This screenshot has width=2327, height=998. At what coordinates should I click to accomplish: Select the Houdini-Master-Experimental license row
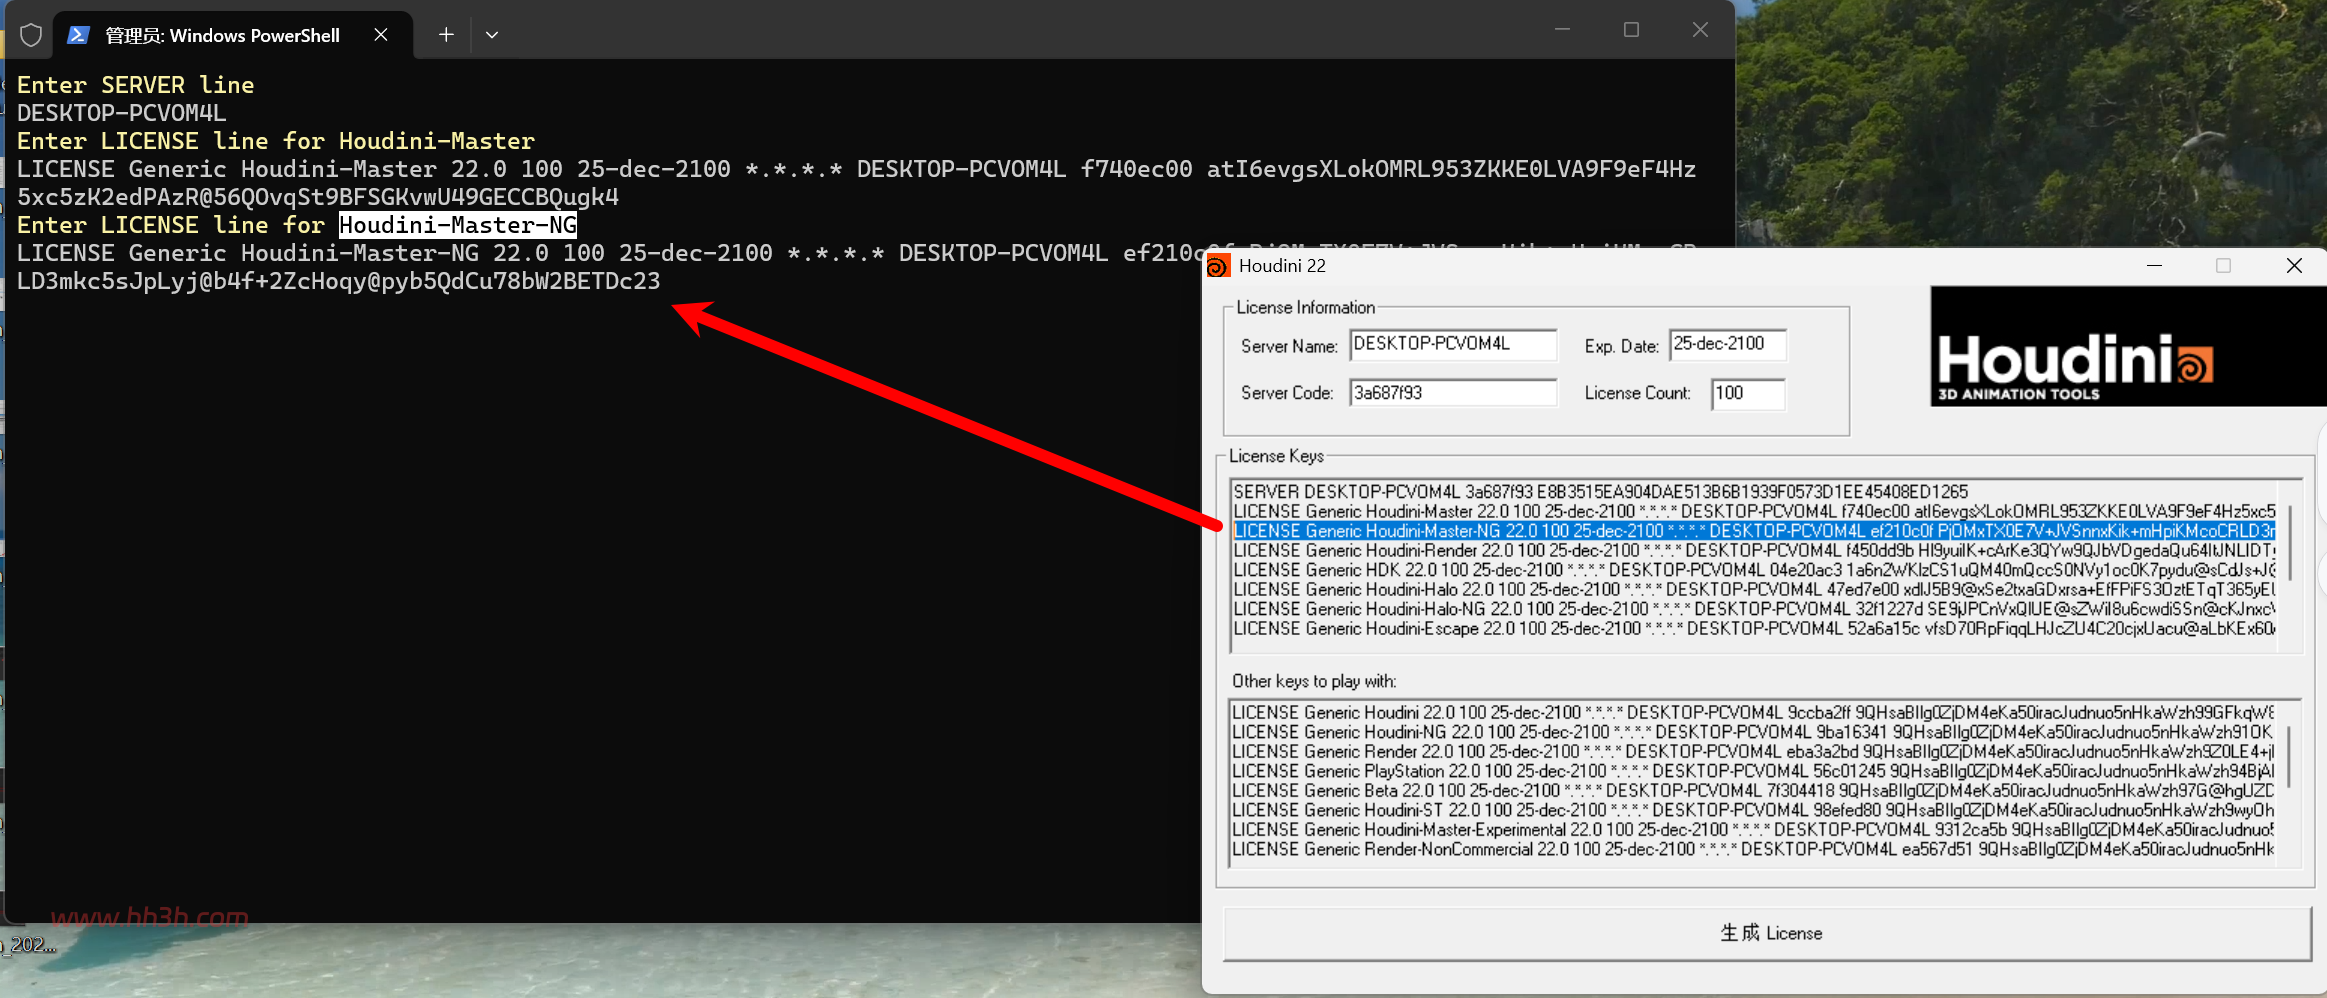[1753, 830]
